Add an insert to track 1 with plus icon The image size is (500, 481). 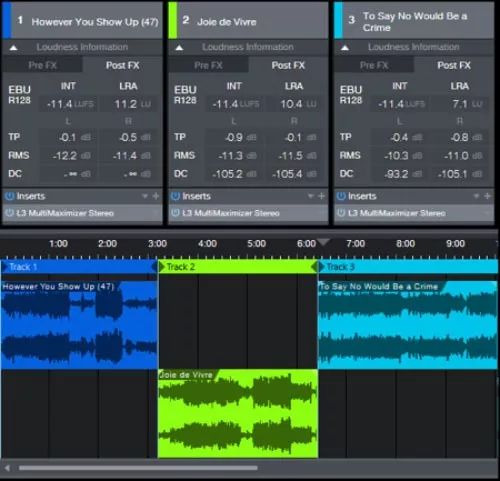click(156, 196)
